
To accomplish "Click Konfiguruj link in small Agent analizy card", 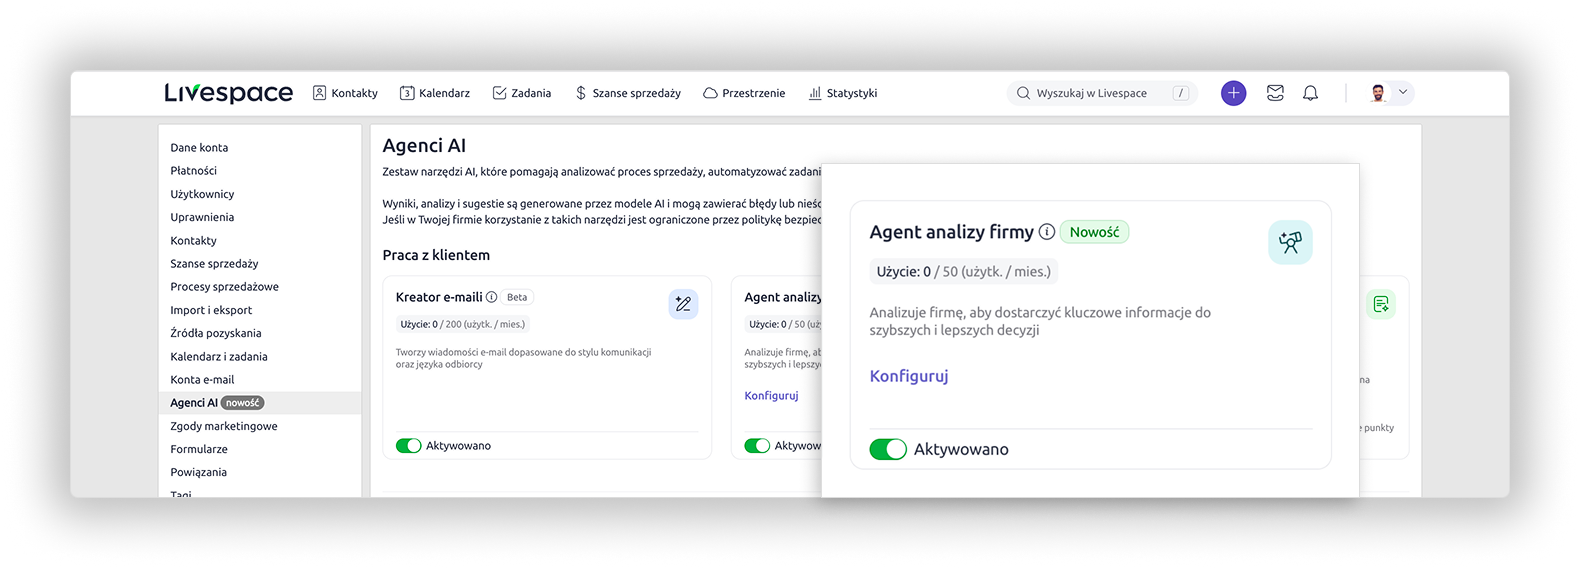I will (771, 396).
